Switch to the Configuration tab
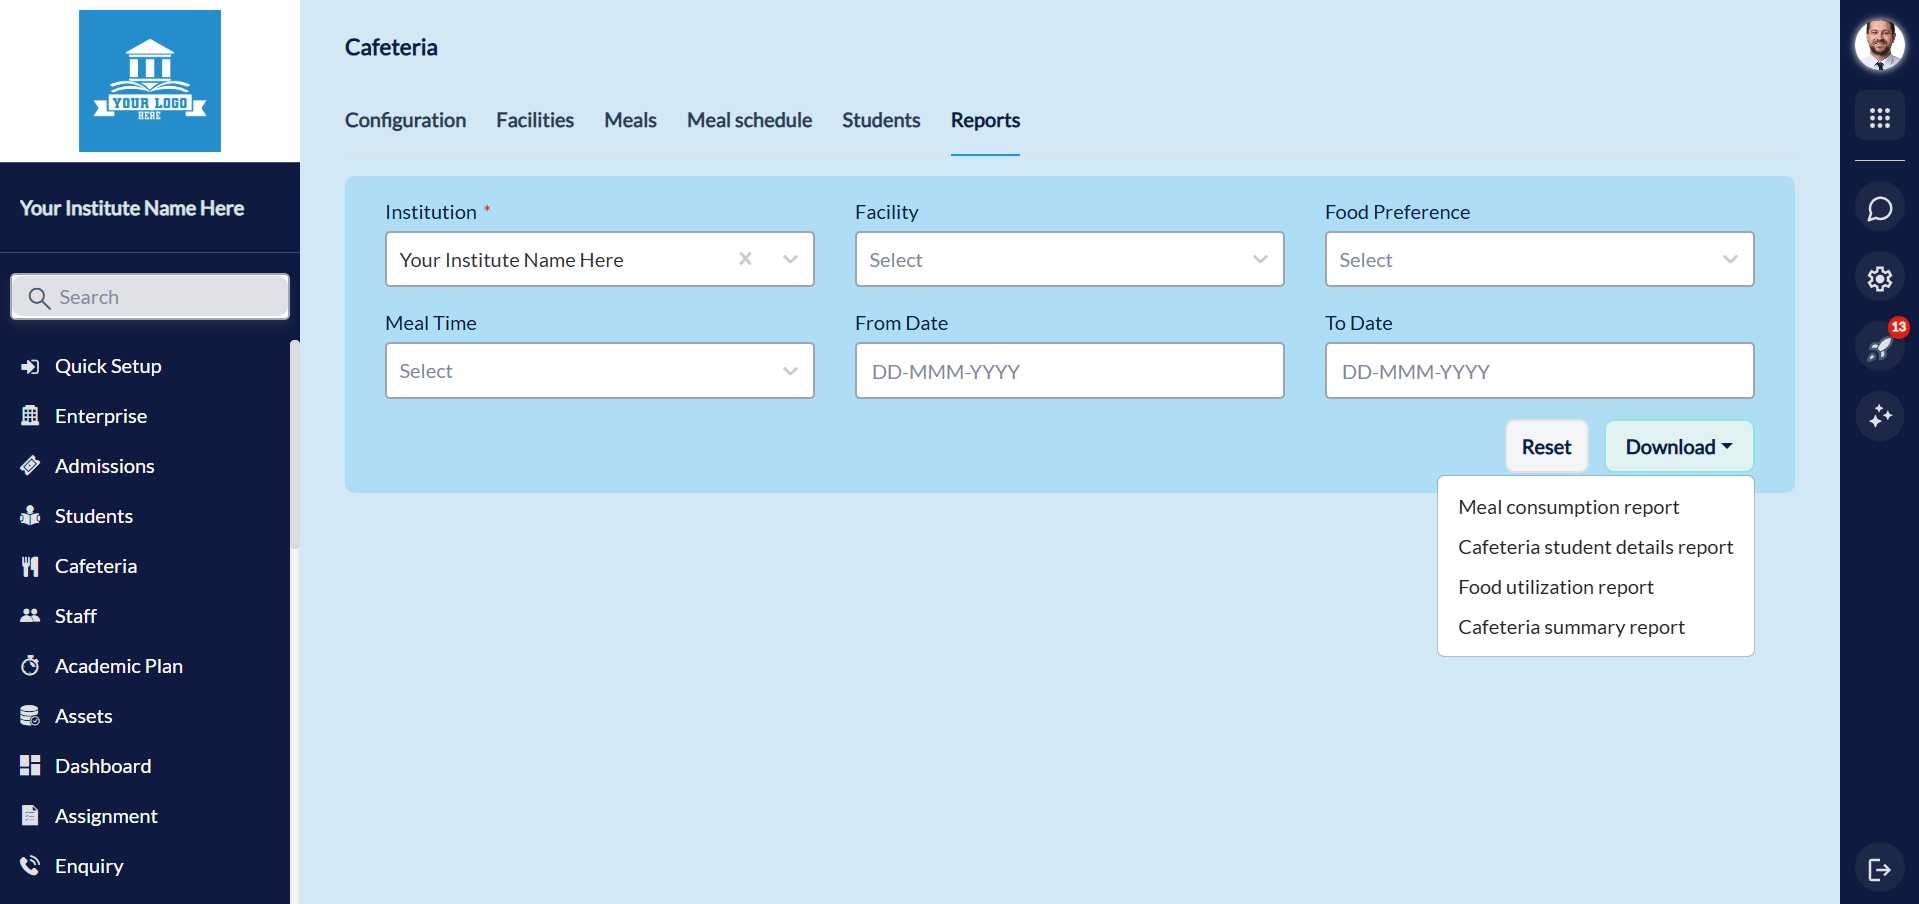 [405, 120]
